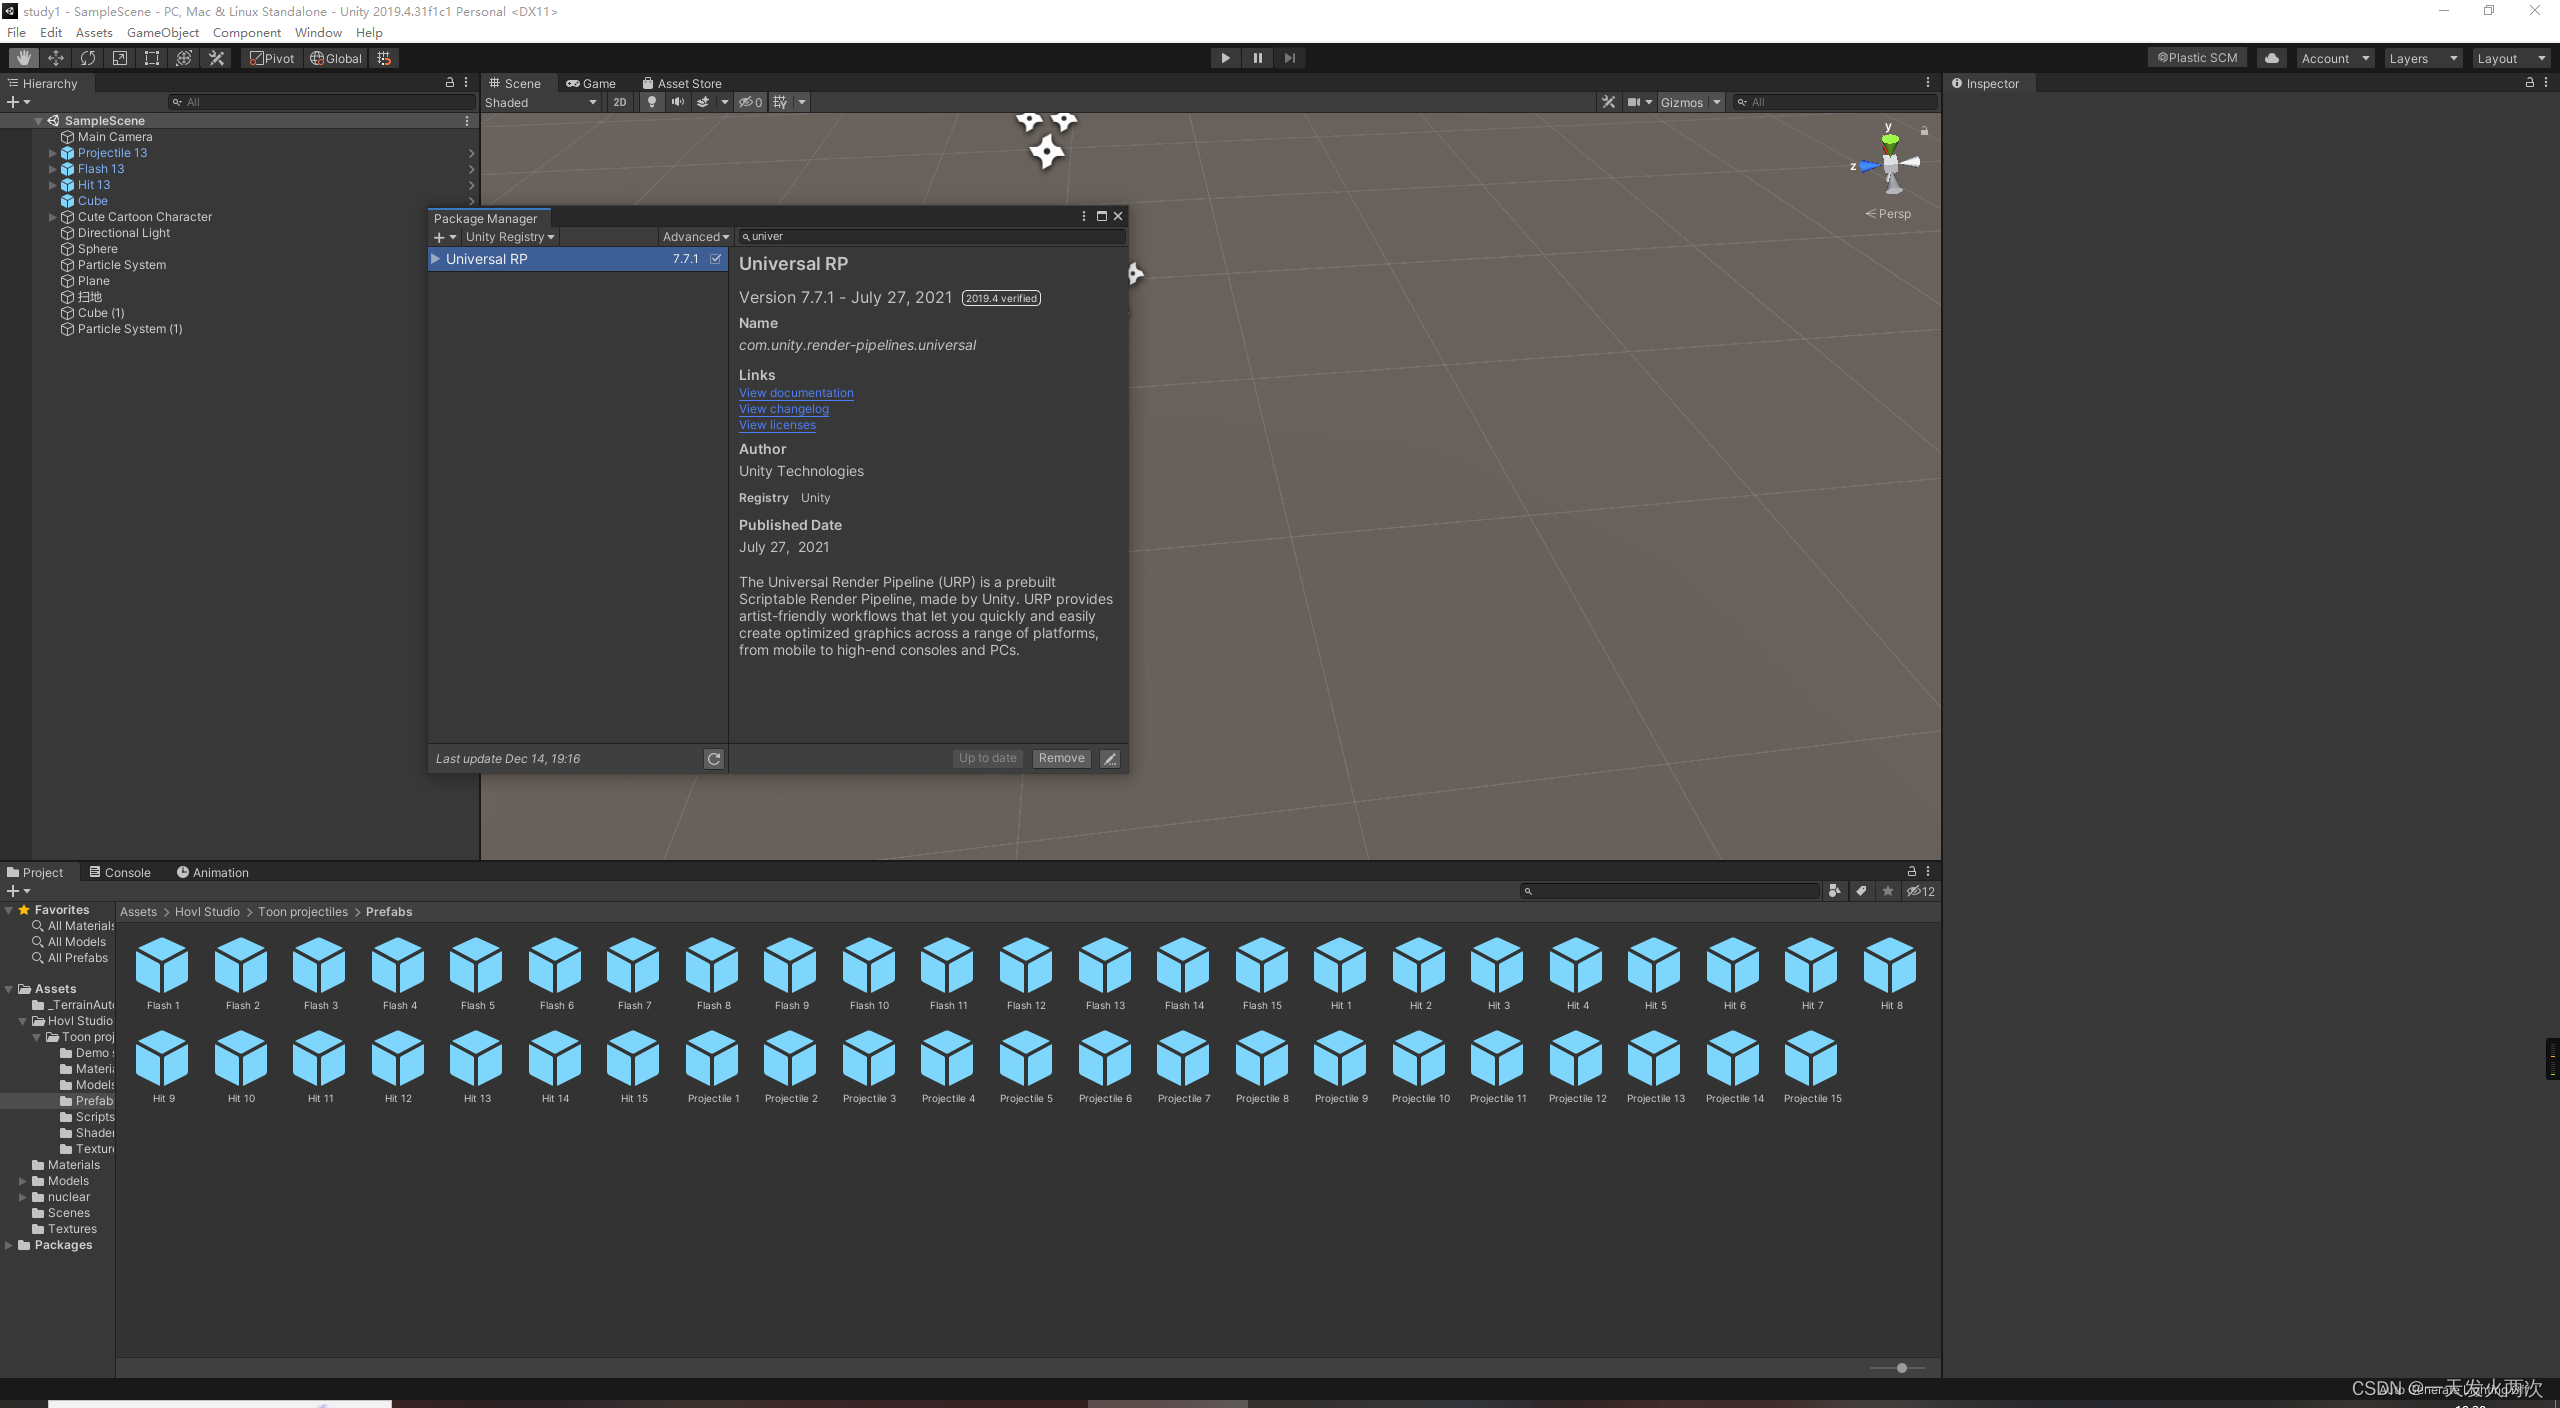Switch to the Animation tab
Screen dimensions: 2560x1408
[212, 872]
